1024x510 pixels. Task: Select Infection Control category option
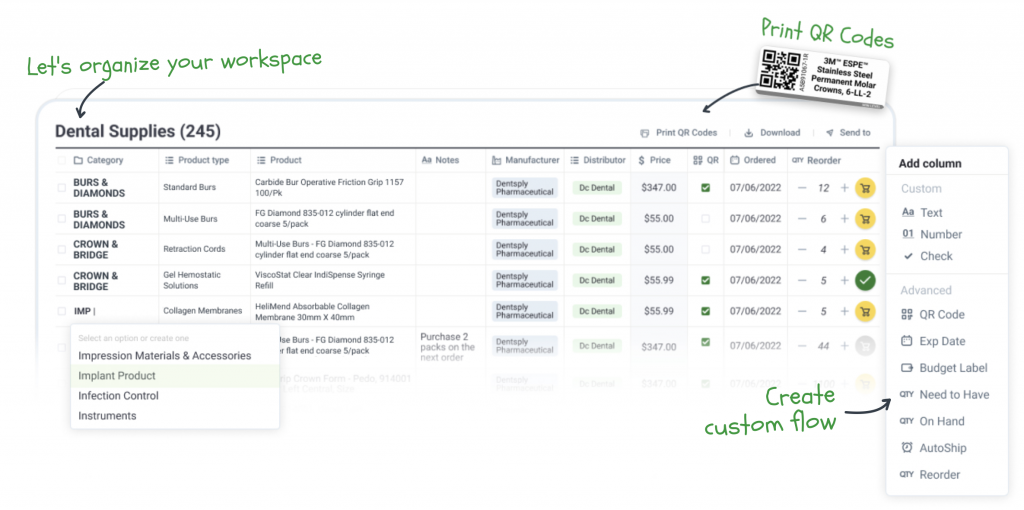point(118,396)
